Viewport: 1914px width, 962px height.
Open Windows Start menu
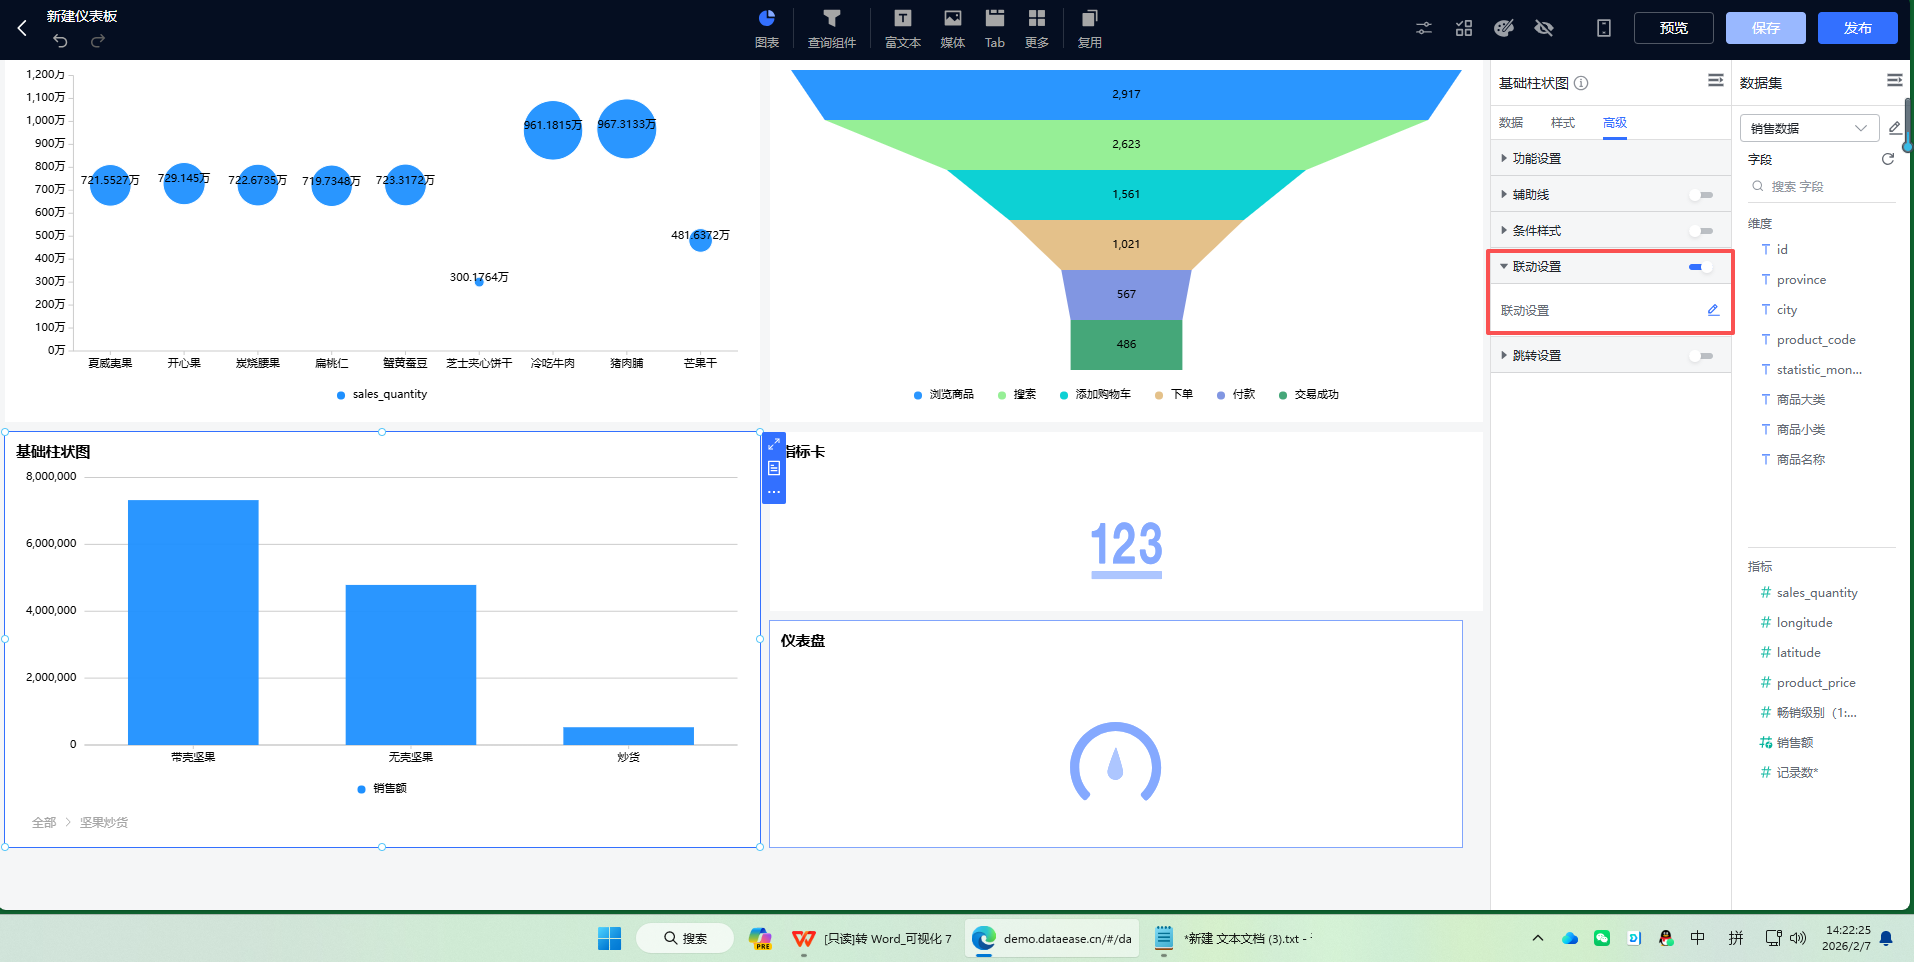[609, 938]
